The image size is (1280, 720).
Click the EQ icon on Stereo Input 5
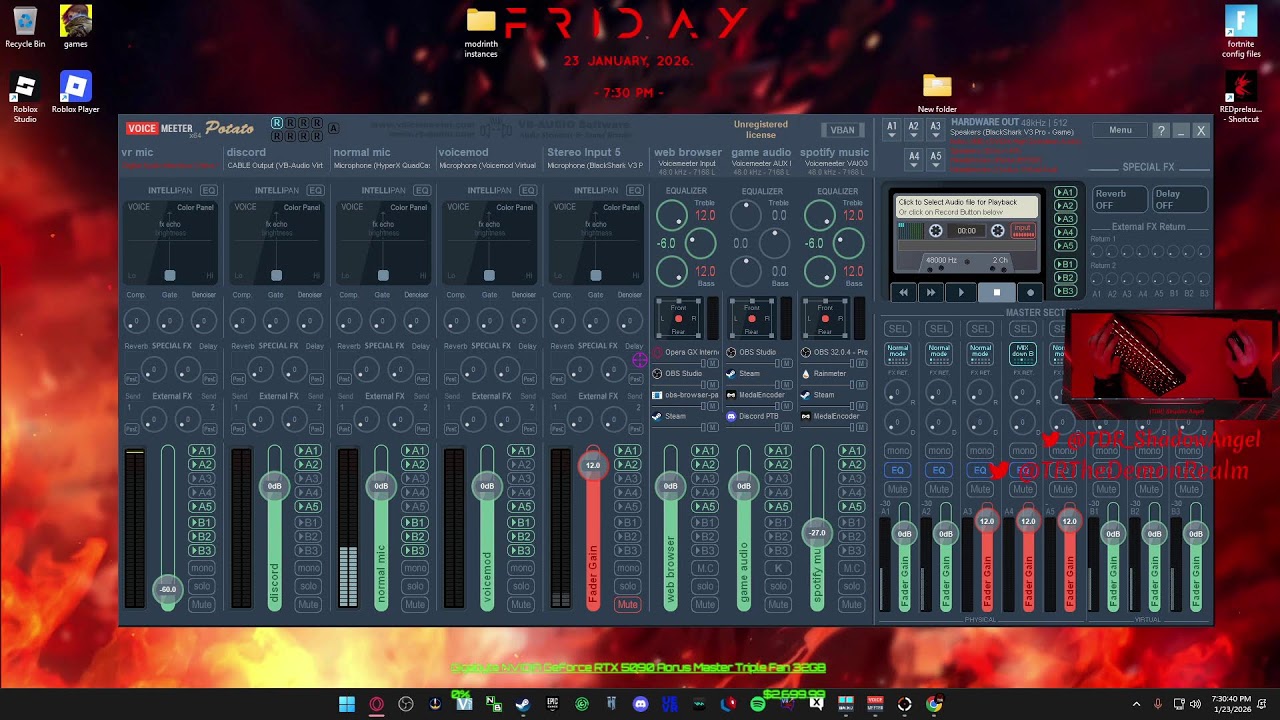click(x=635, y=190)
